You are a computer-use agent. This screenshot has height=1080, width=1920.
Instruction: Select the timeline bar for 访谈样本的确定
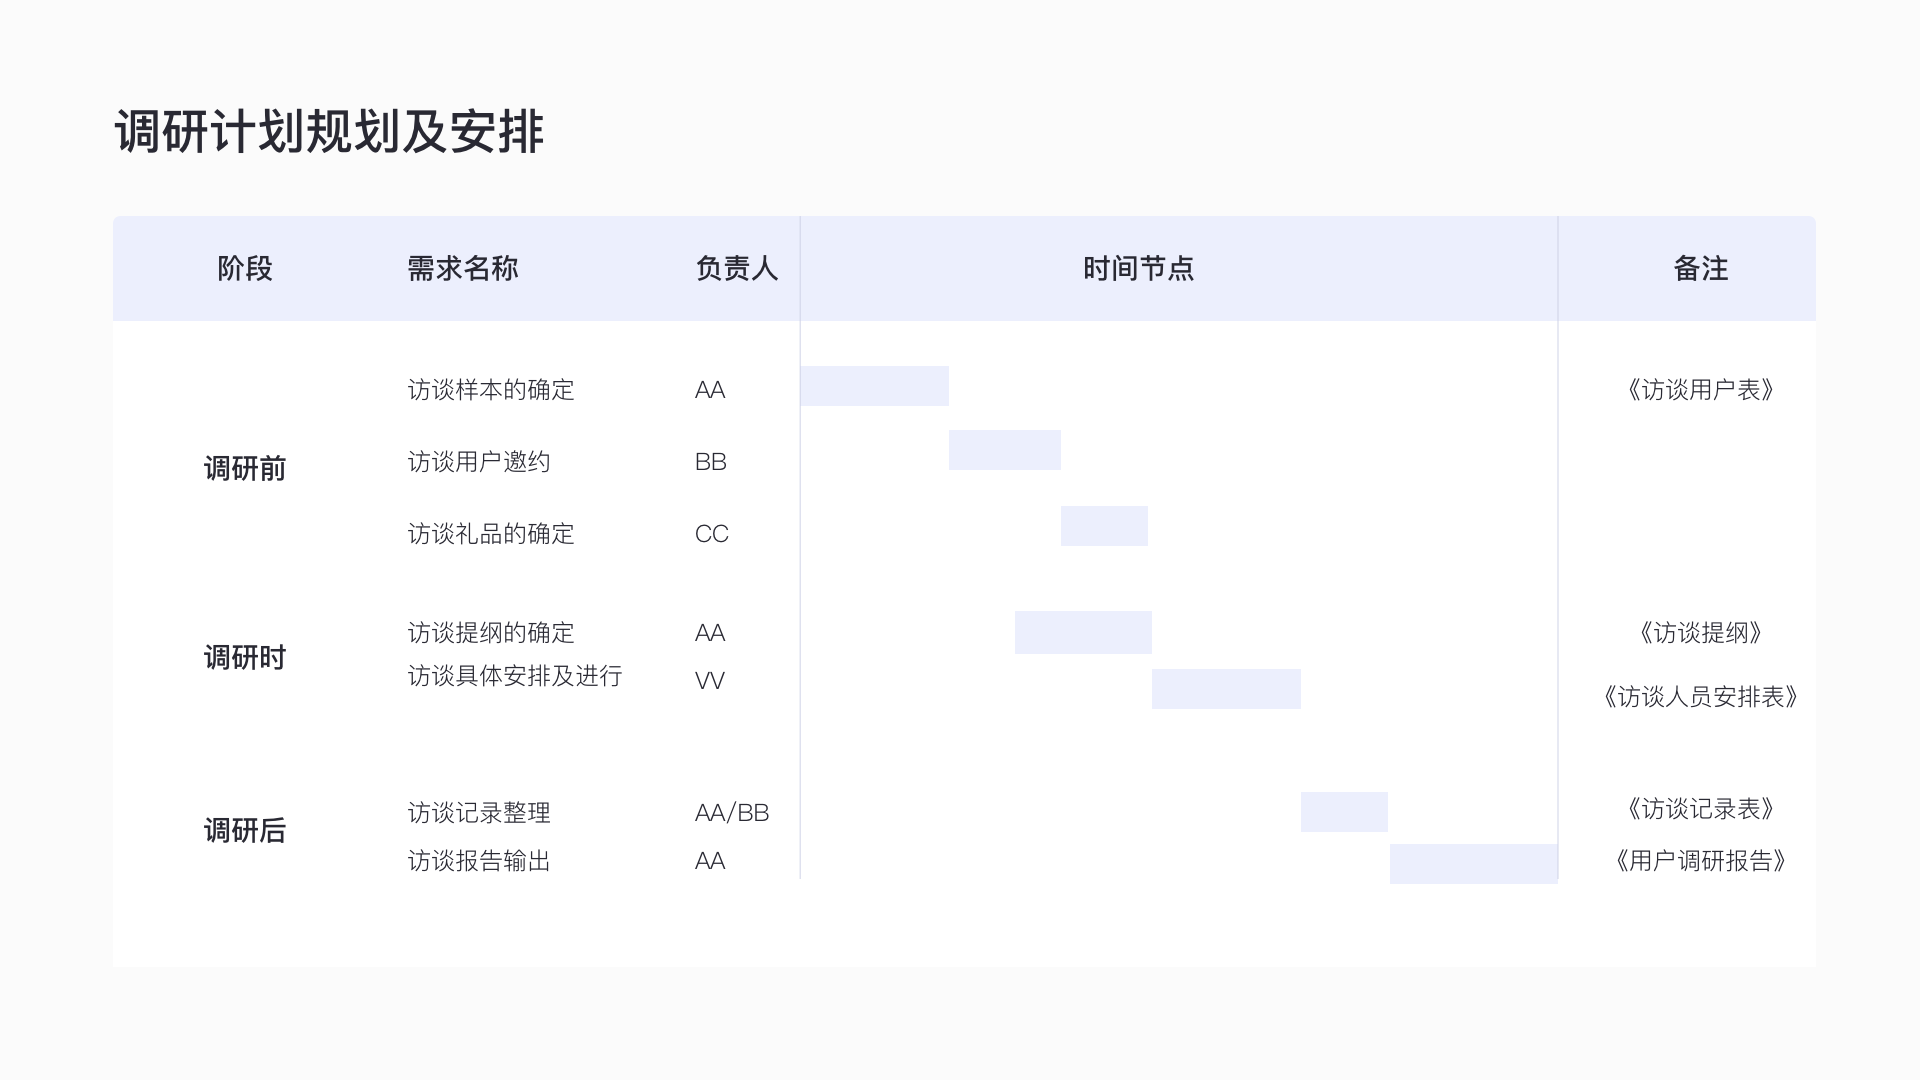click(x=874, y=386)
